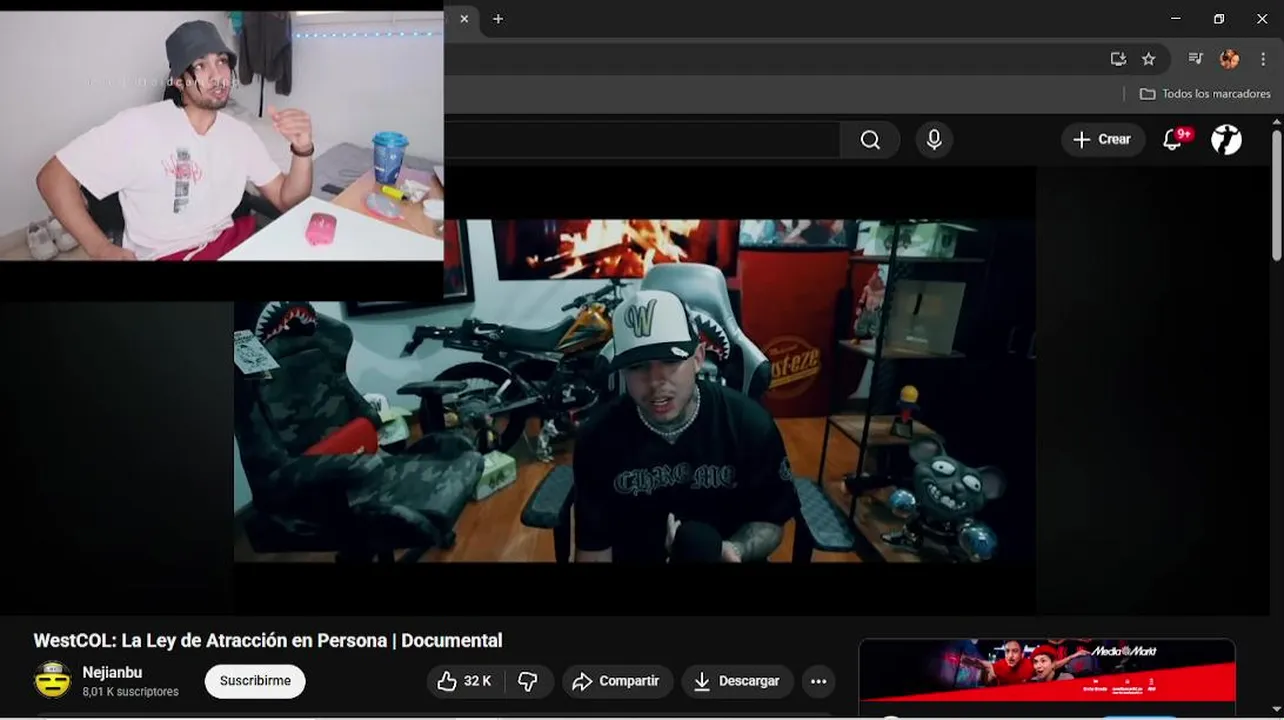Click the YouTube search magnifier button
This screenshot has width=1284, height=720.
pyautogui.click(x=870, y=140)
